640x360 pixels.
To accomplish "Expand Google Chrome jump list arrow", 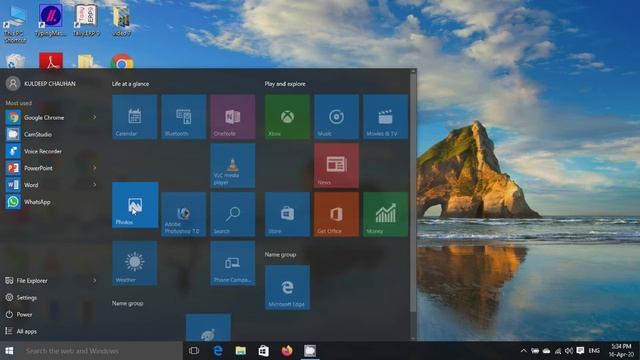I will click(94, 118).
